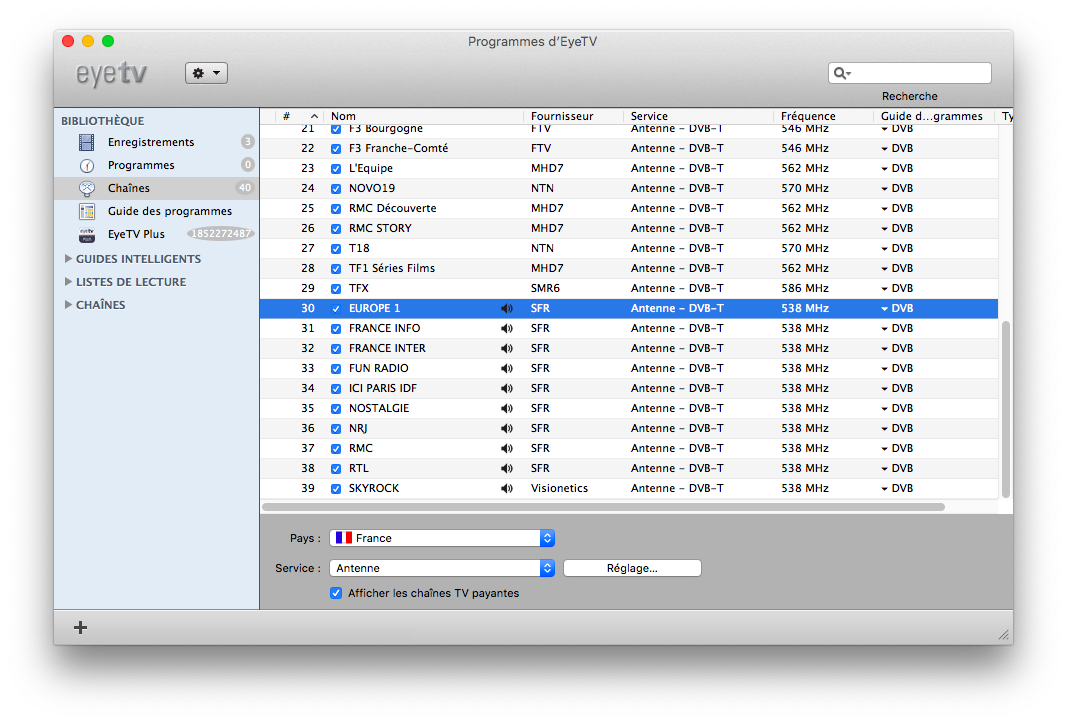Open the Enregistrements library icon

click(87, 142)
